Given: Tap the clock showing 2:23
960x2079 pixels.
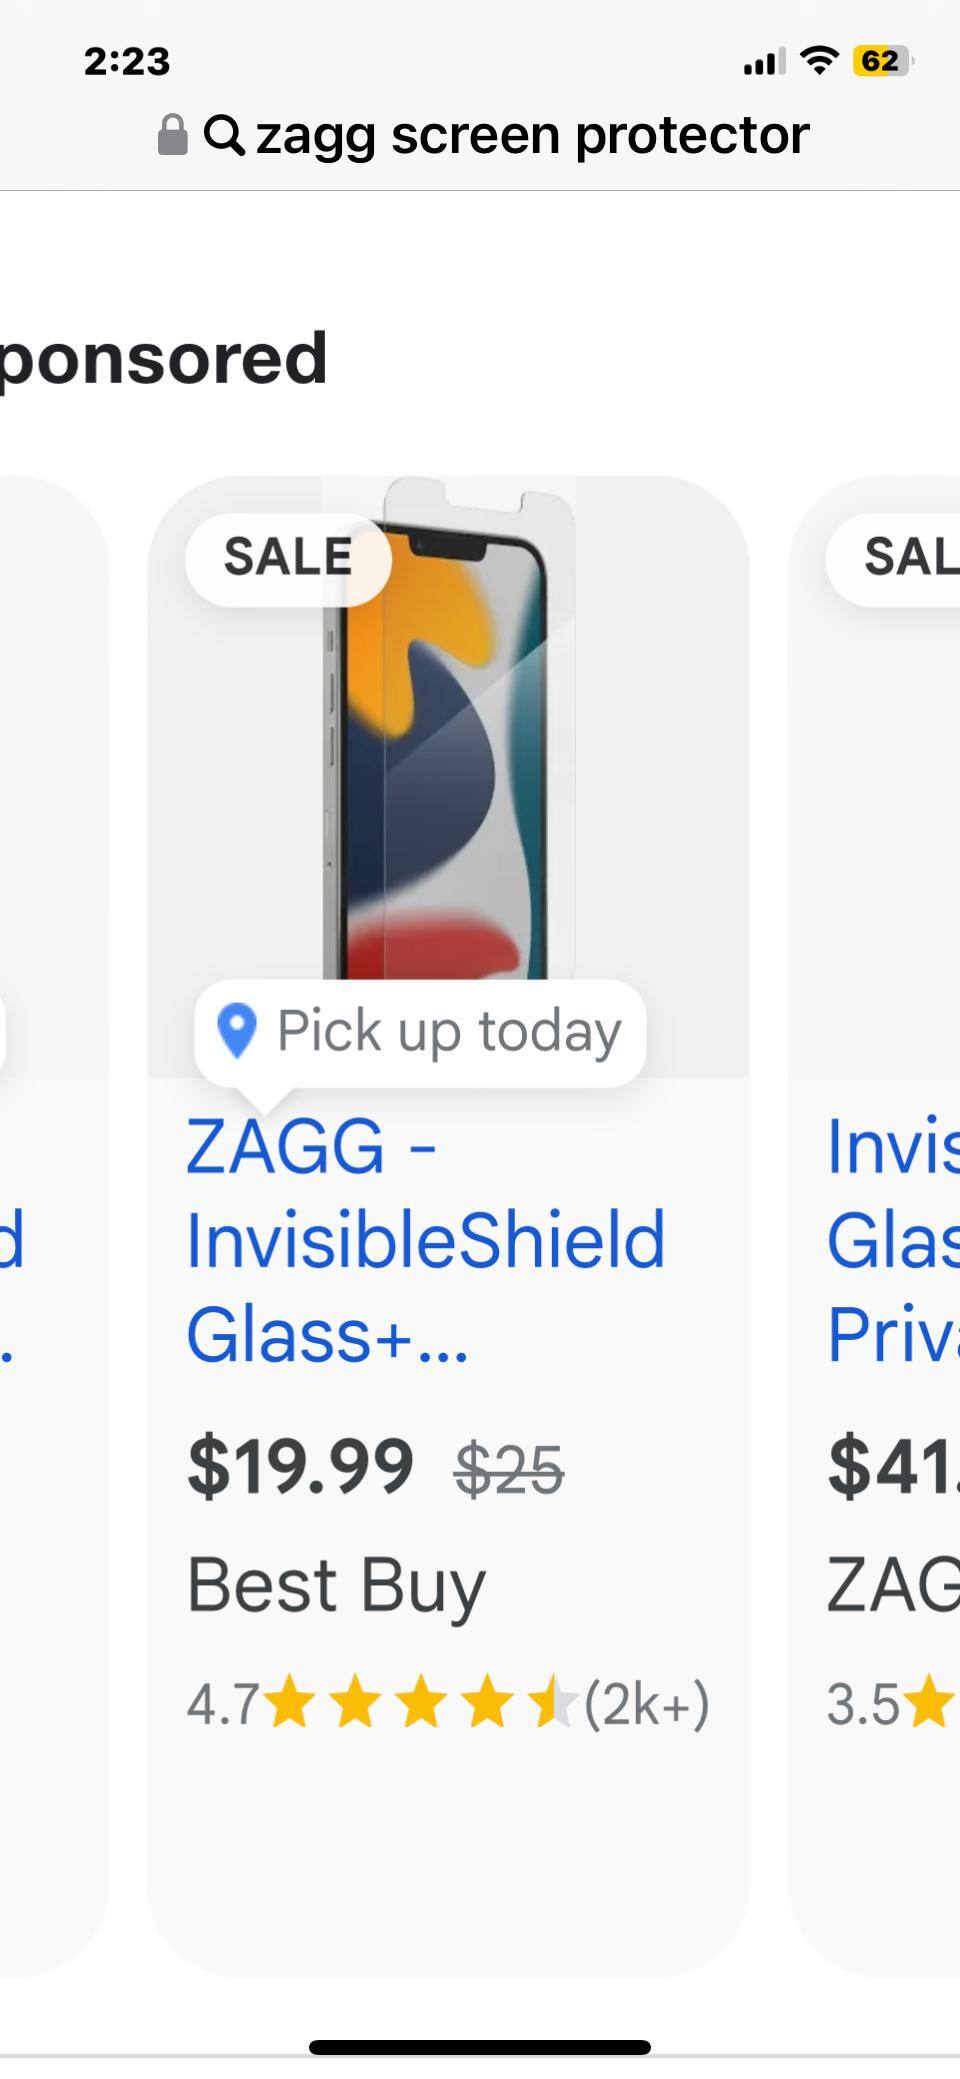Looking at the screenshot, I should pos(127,62).
